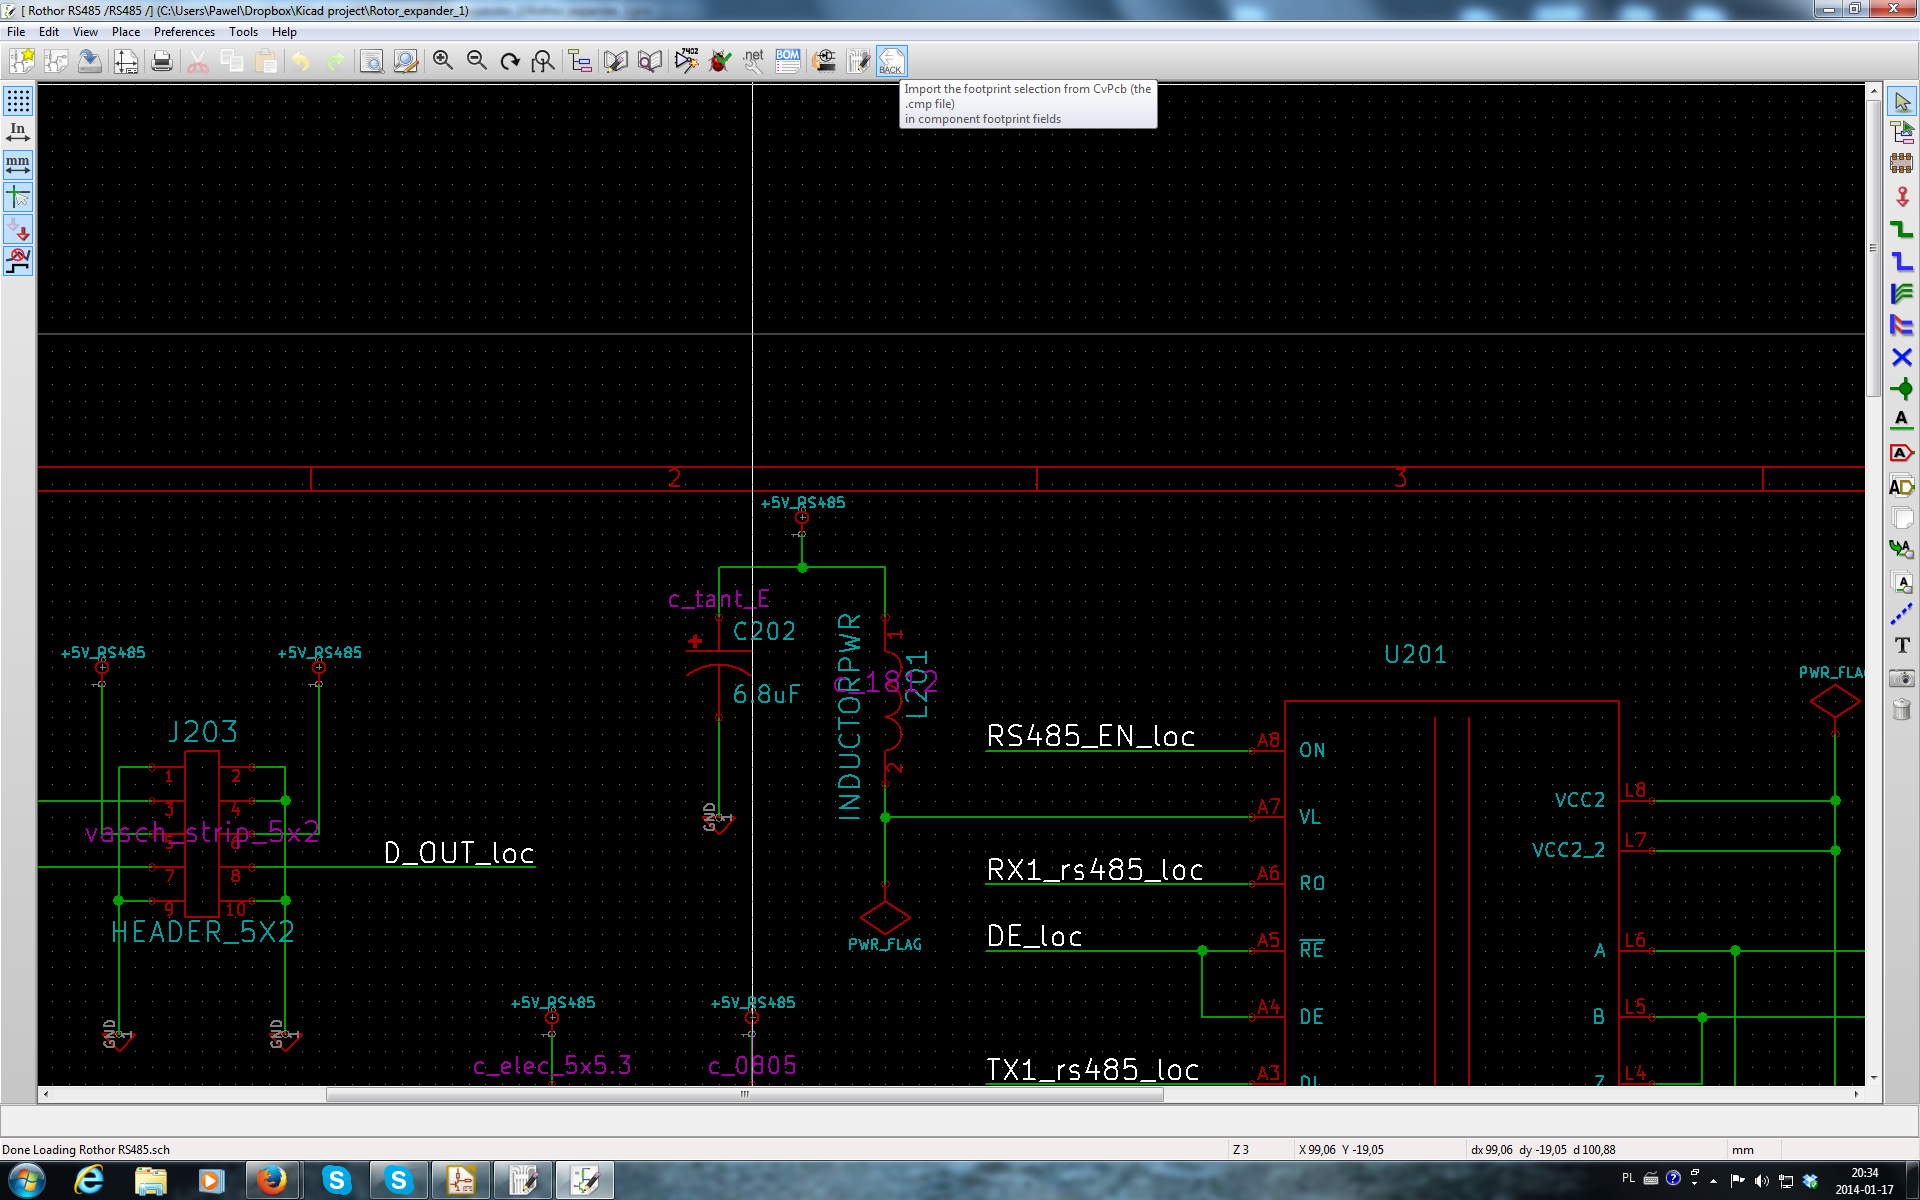Image resolution: width=1920 pixels, height=1200 pixels.
Task: Select the delete item trash tool
Action: (1901, 710)
